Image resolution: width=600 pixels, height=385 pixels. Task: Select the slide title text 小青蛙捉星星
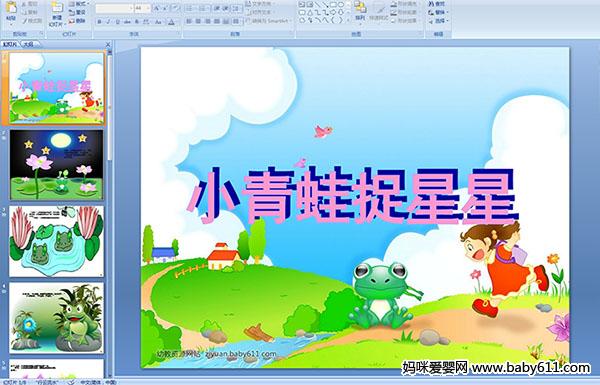[x=352, y=196]
